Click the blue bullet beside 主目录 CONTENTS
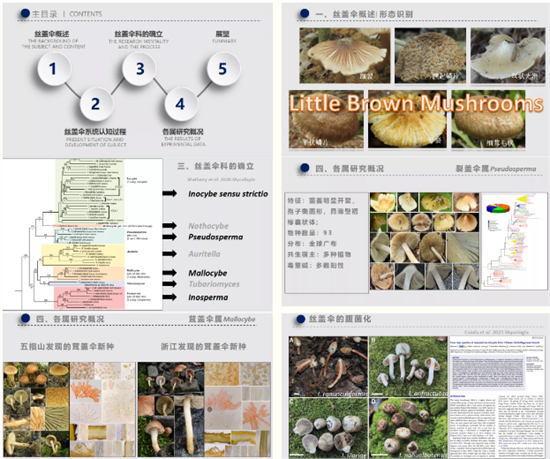The image size is (550, 459). tap(25, 13)
